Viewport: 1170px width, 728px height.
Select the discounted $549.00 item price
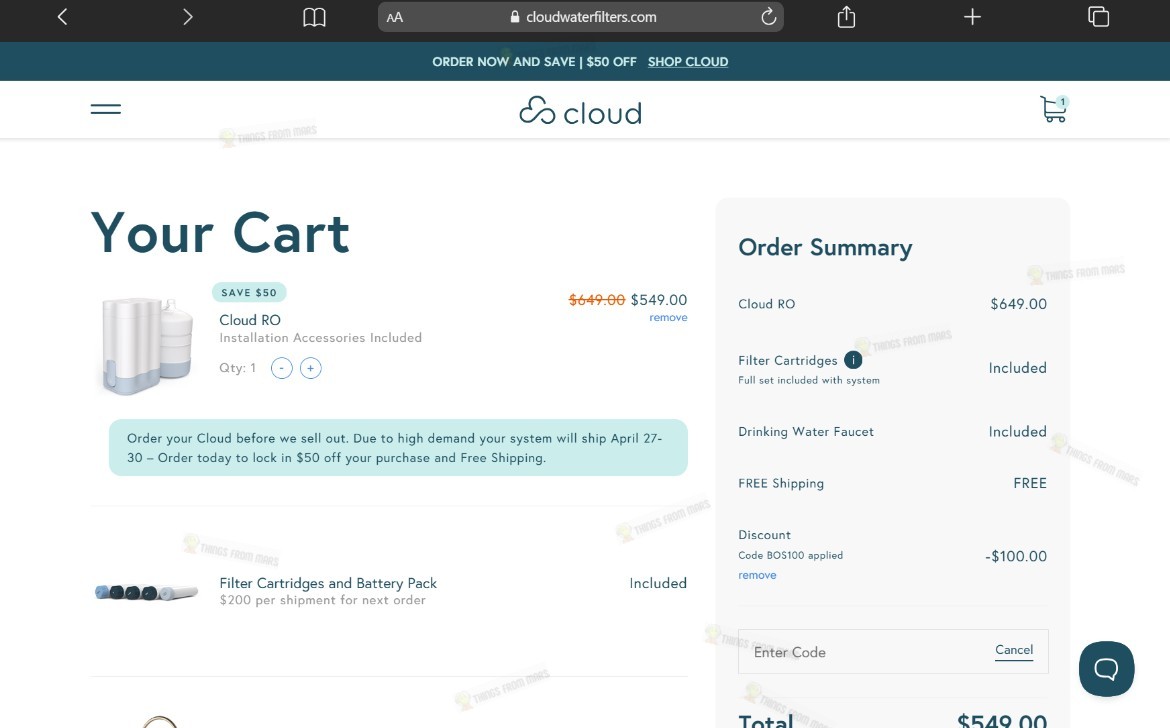point(659,300)
